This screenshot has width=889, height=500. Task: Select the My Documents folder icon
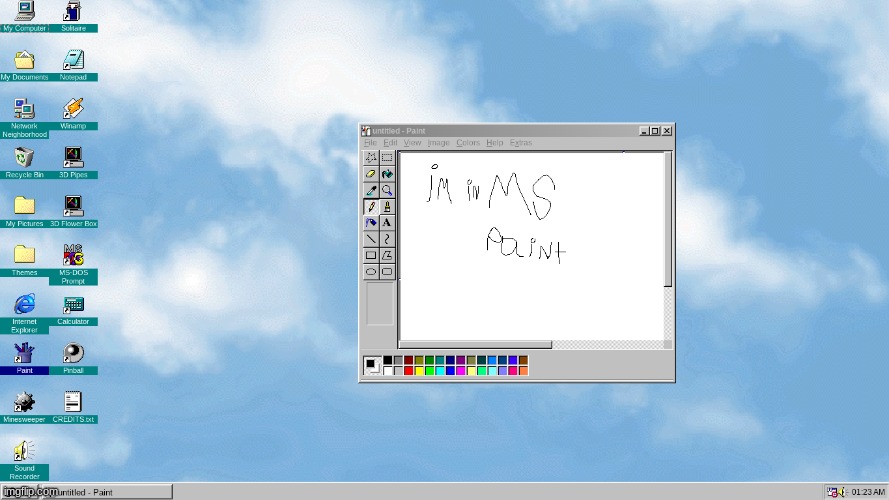(24, 65)
